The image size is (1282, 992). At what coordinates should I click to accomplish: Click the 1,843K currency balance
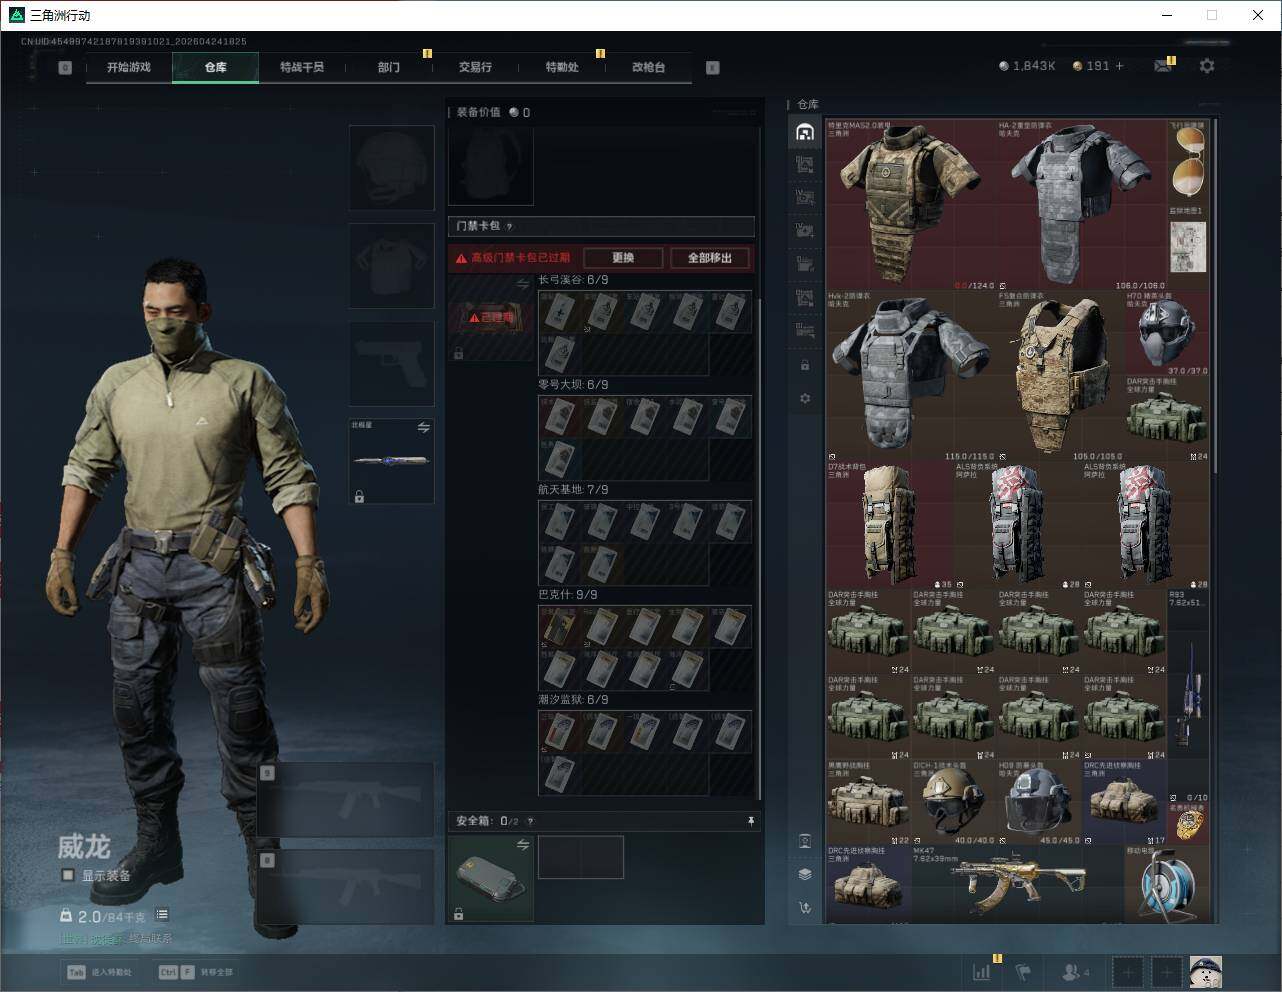click(x=1027, y=66)
